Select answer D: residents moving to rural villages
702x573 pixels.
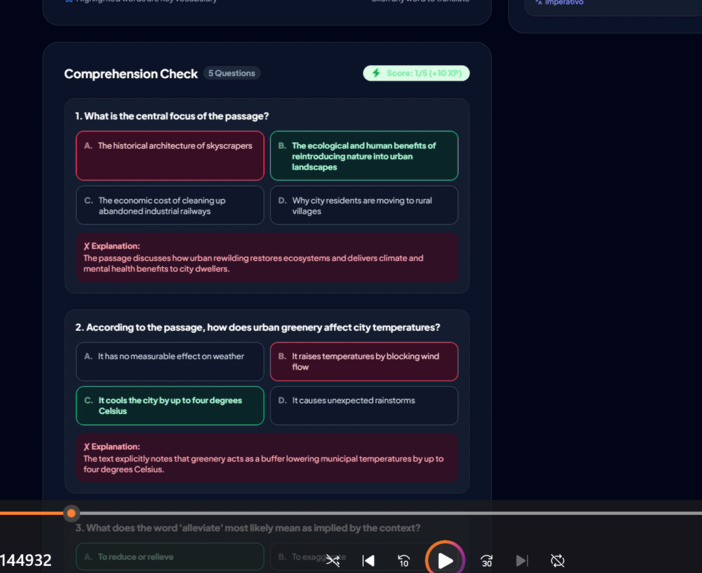pos(364,205)
